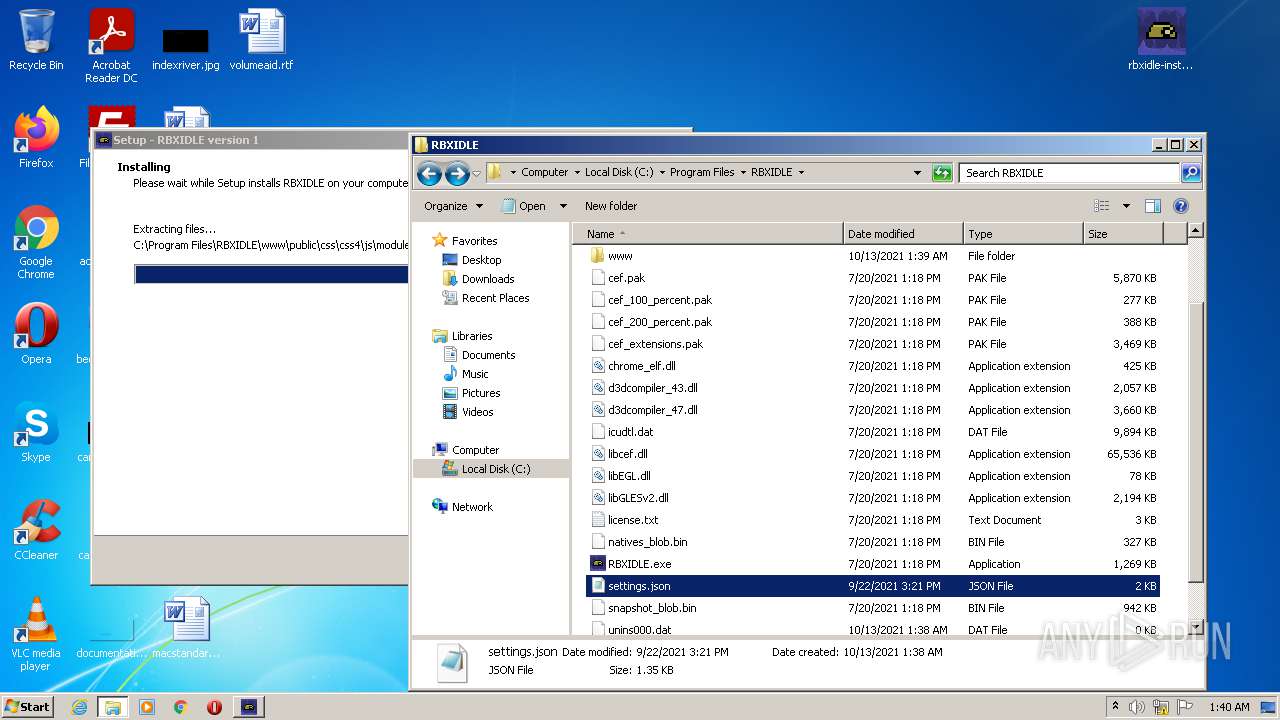Click the Open toolbar button
This screenshot has height=720, width=1280.
point(524,206)
